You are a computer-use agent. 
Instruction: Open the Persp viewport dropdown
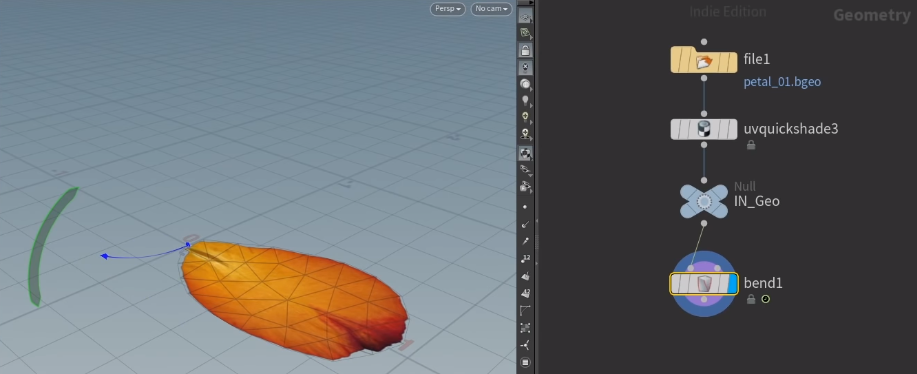point(448,9)
